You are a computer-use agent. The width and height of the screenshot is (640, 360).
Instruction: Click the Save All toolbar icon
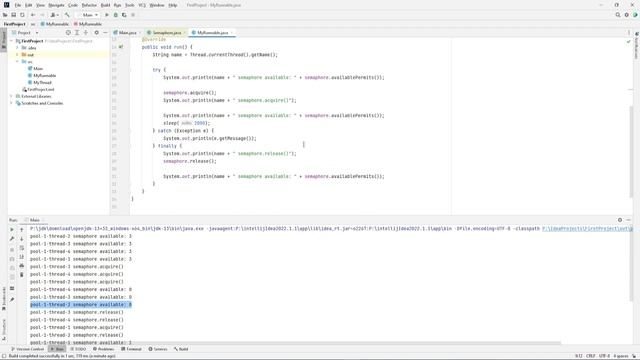13,15
